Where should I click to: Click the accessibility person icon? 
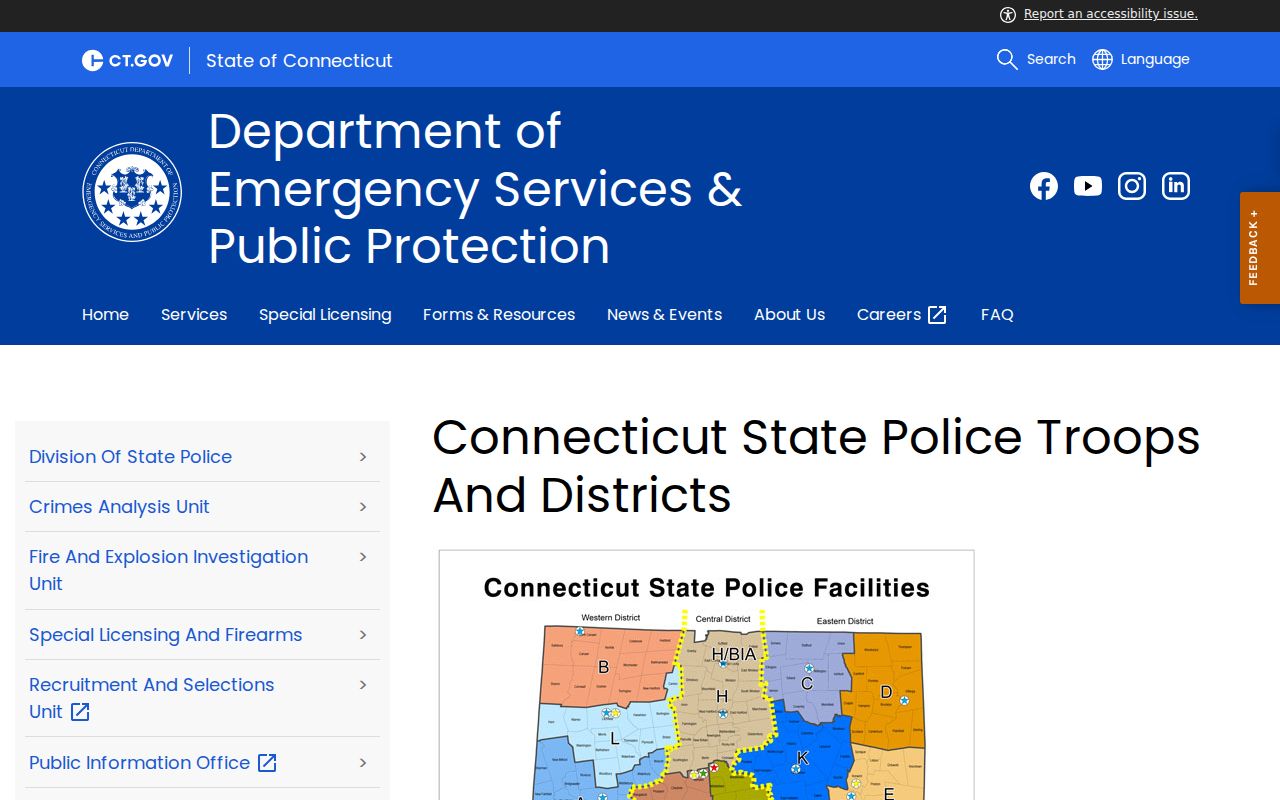tap(1008, 14)
